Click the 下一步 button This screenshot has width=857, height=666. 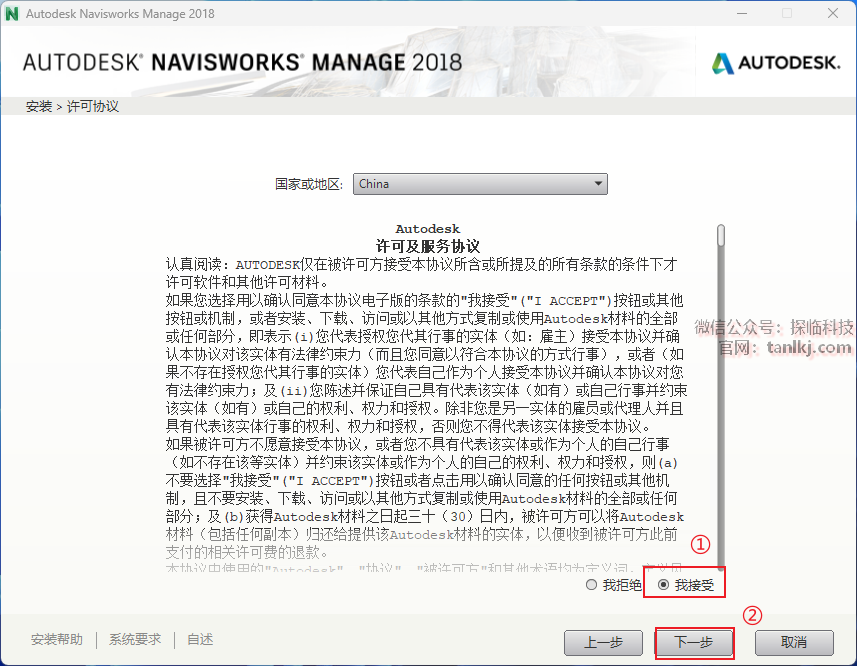click(694, 643)
